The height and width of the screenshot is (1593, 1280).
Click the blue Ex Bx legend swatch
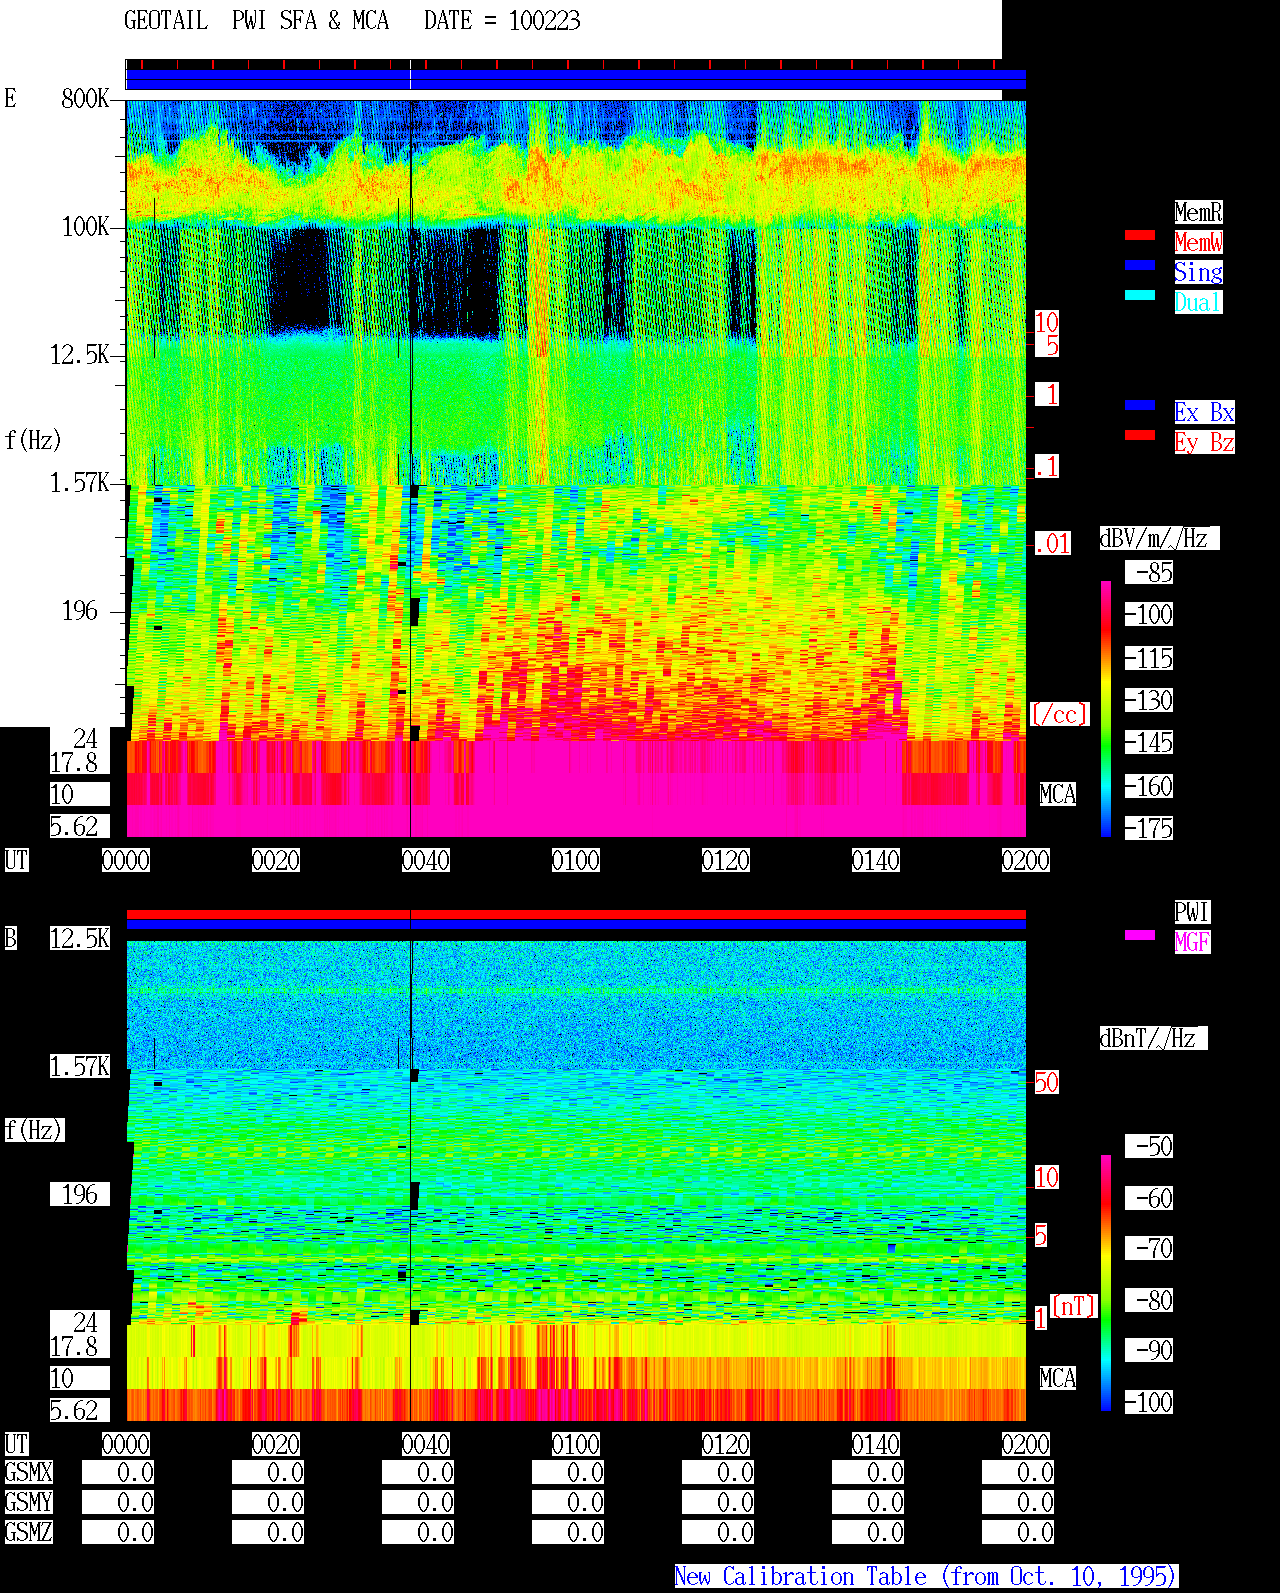[x=1140, y=405]
